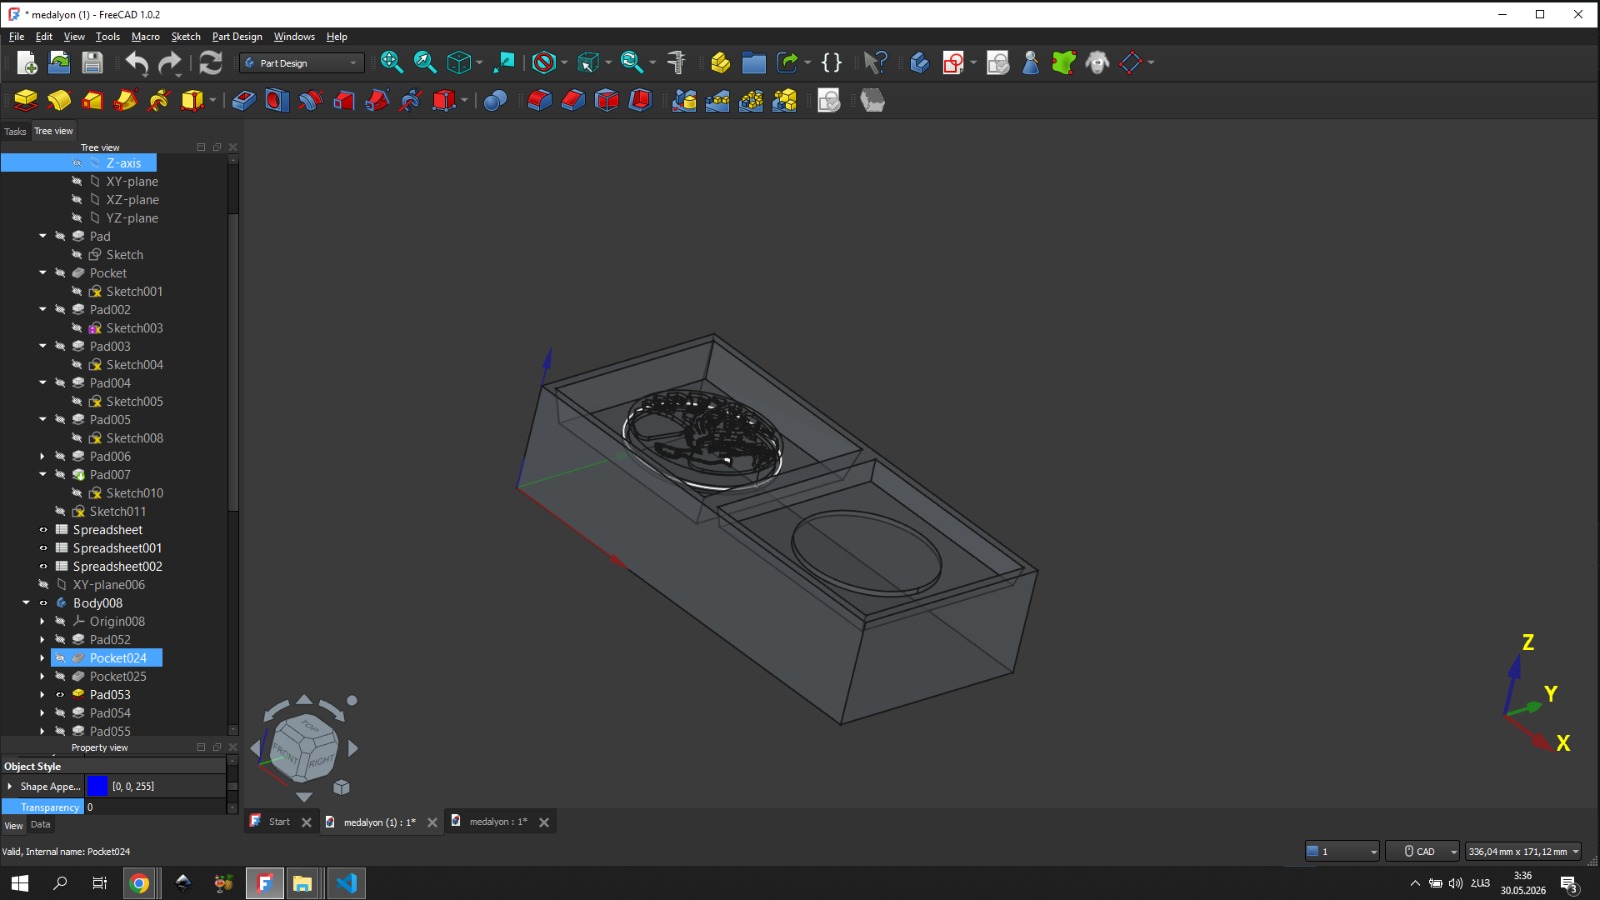Click the blue Shape Appearance color swatch
This screenshot has width=1600, height=900.
[x=97, y=787]
